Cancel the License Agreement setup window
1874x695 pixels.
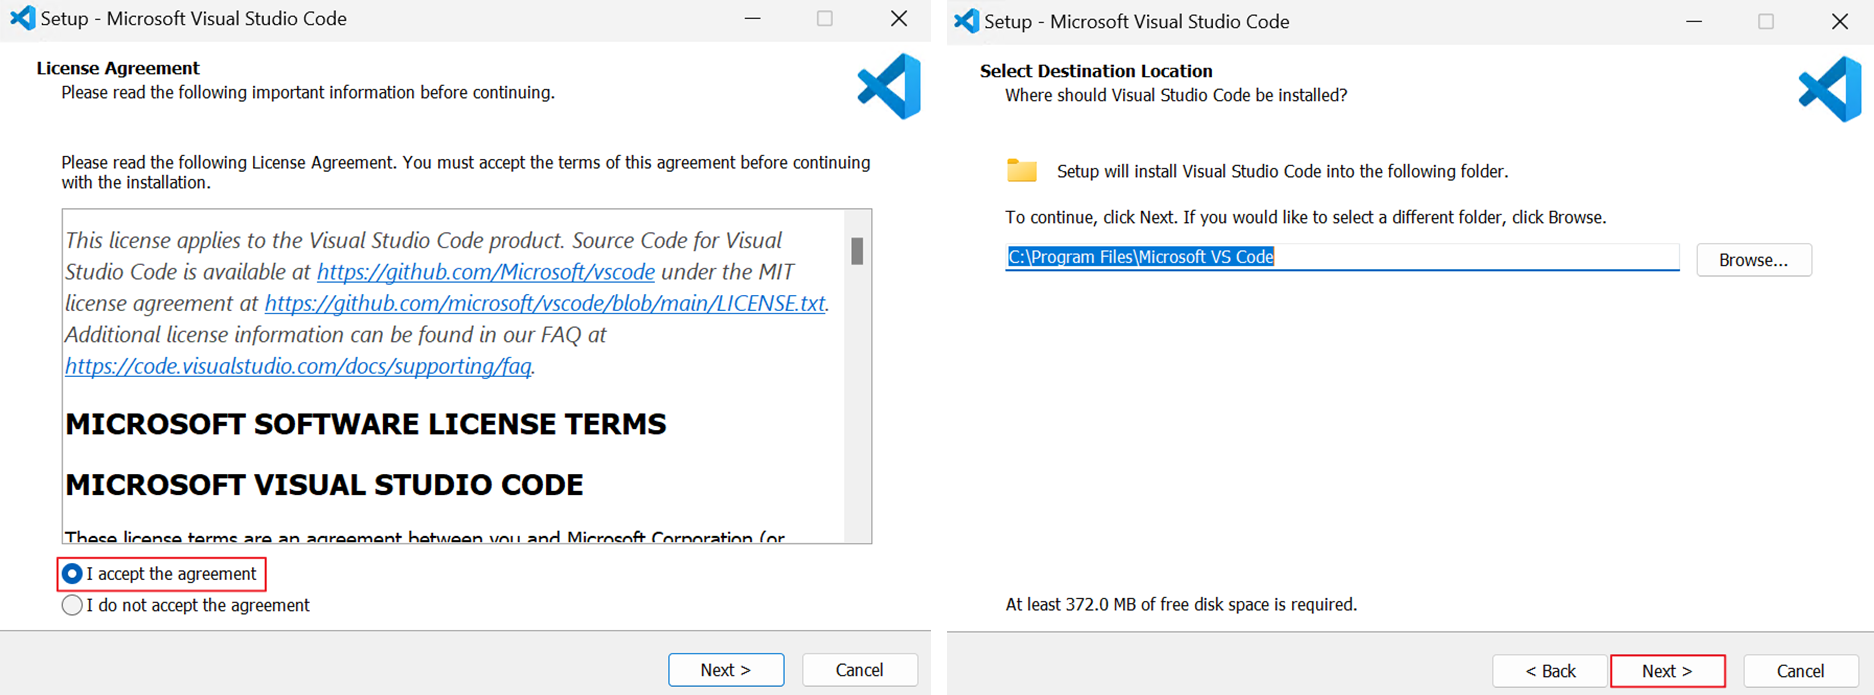tap(860, 670)
